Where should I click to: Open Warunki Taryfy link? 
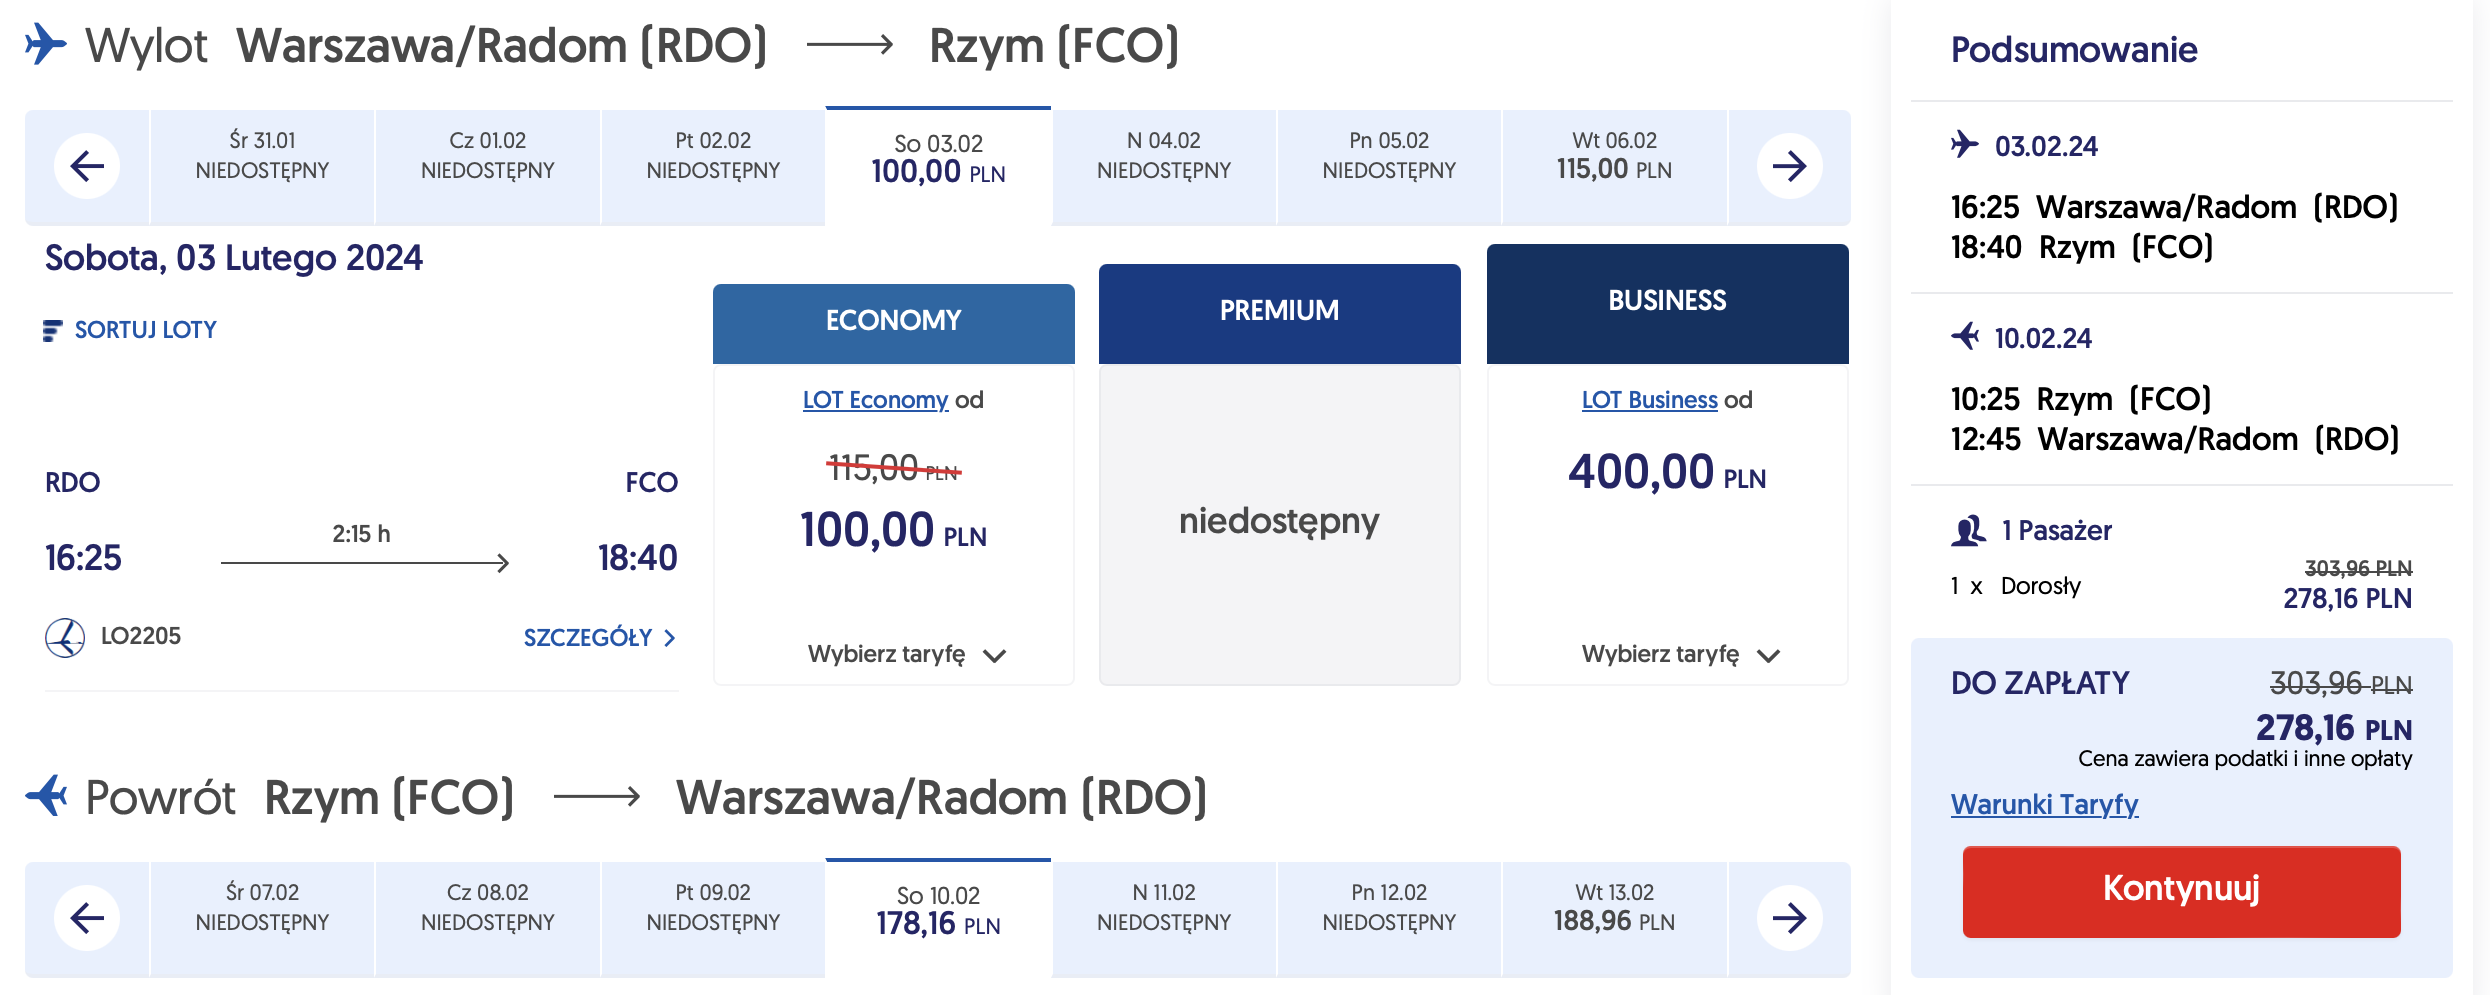pos(2044,804)
